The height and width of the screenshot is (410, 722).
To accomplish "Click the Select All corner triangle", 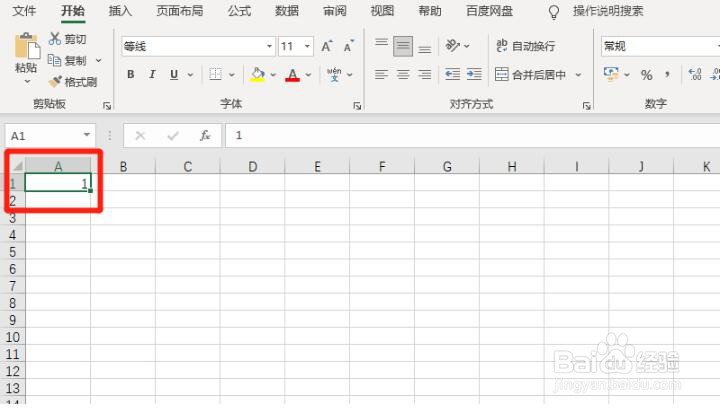I will tap(17, 166).
